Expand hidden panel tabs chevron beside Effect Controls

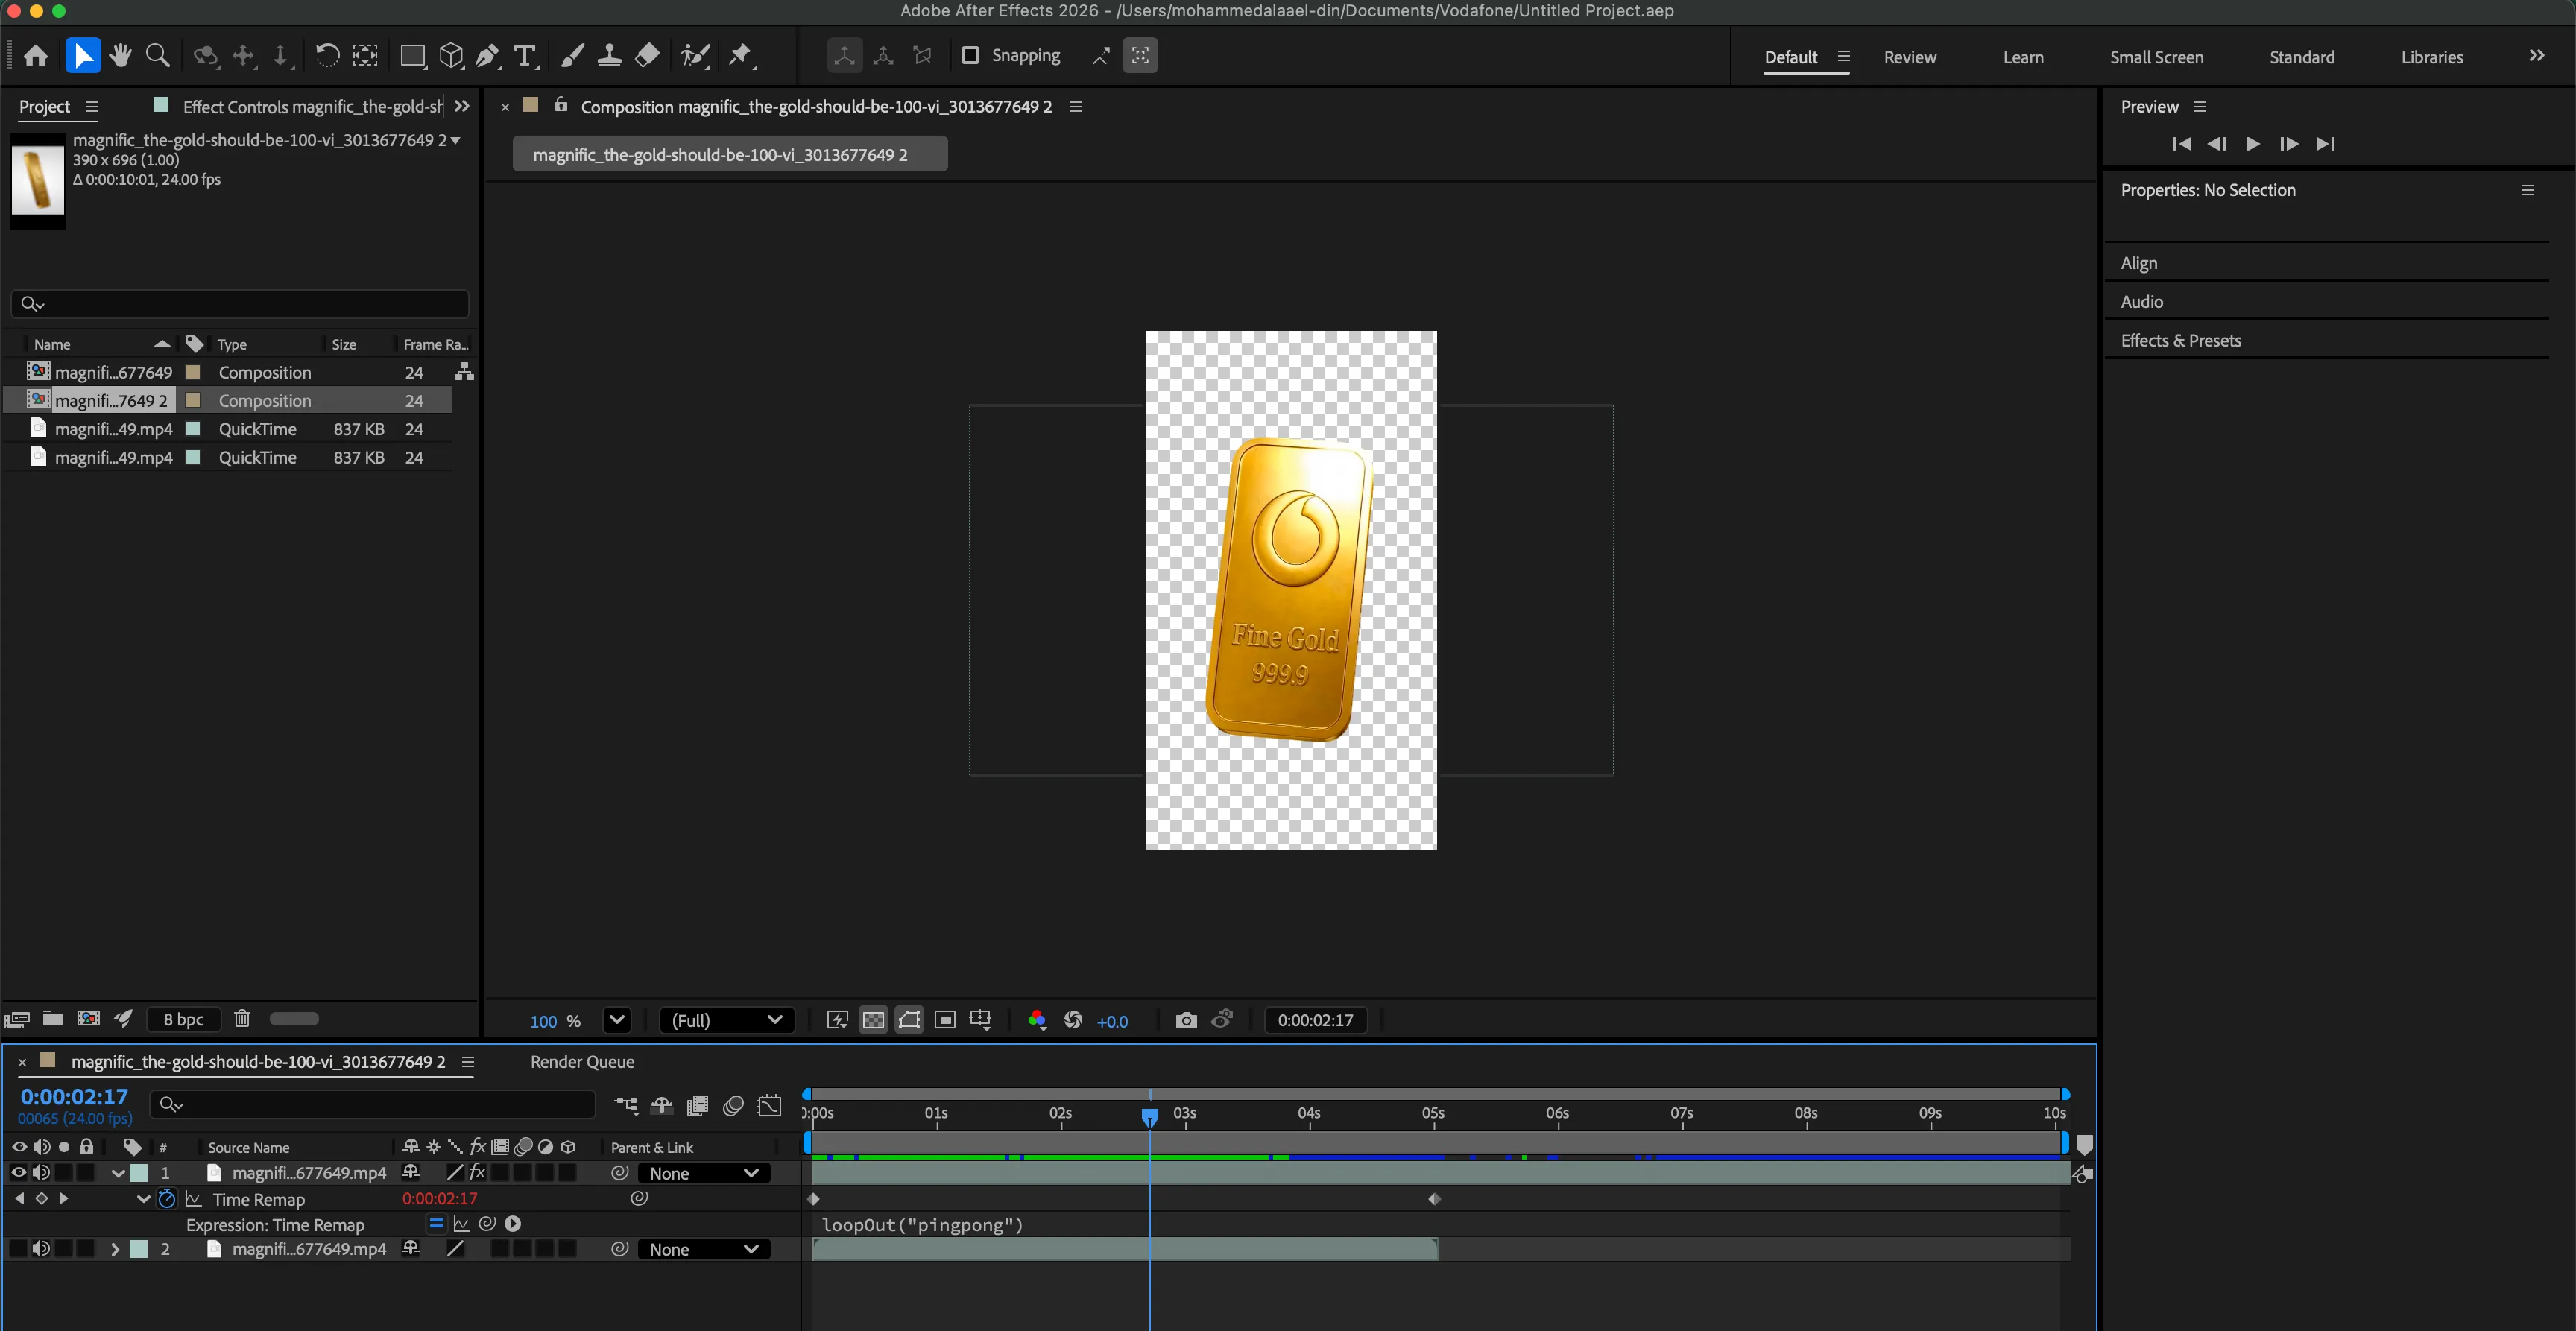[x=462, y=106]
